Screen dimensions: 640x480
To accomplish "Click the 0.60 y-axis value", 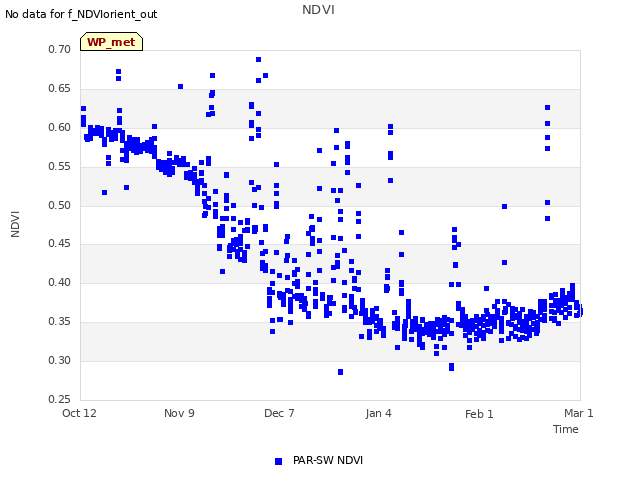I will click(60, 127).
